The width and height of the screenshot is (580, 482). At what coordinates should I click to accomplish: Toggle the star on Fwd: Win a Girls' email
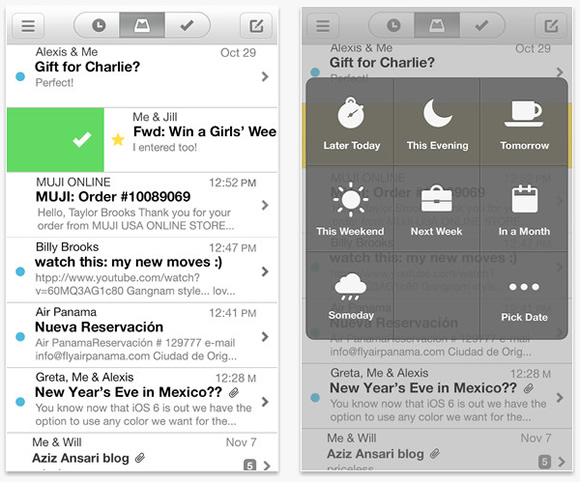[x=118, y=139]
